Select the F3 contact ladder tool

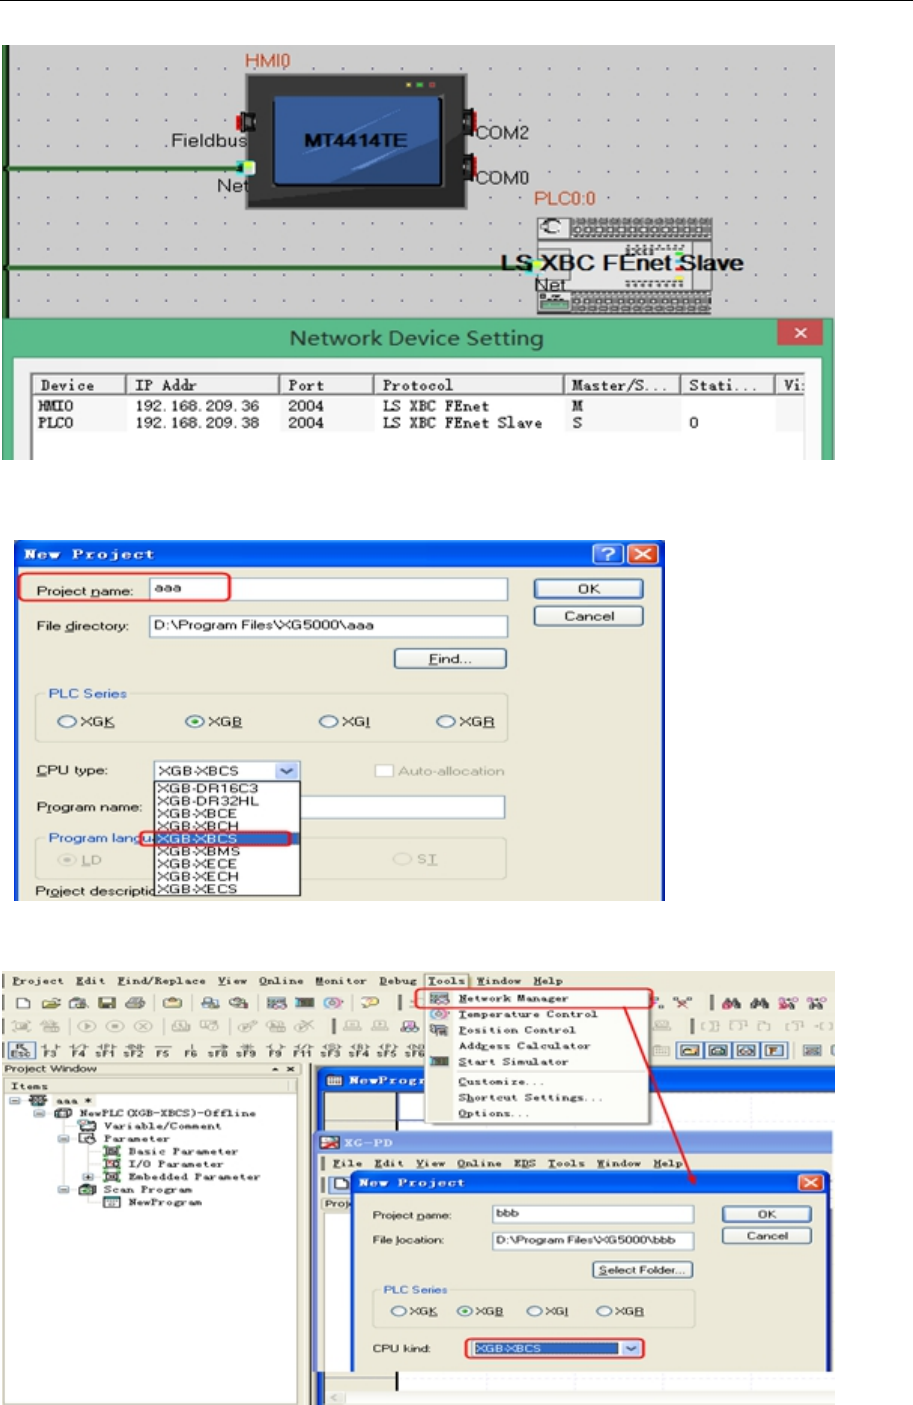48,1050
